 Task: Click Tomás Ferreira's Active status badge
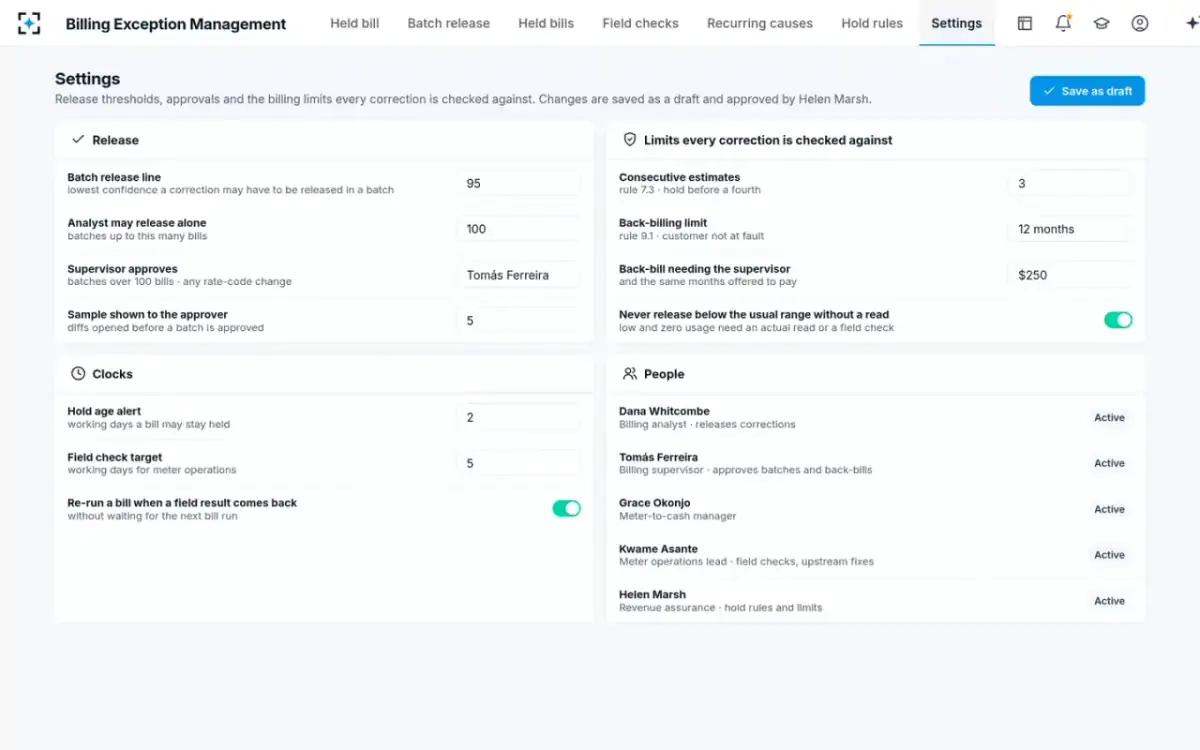coord(1109,464)
